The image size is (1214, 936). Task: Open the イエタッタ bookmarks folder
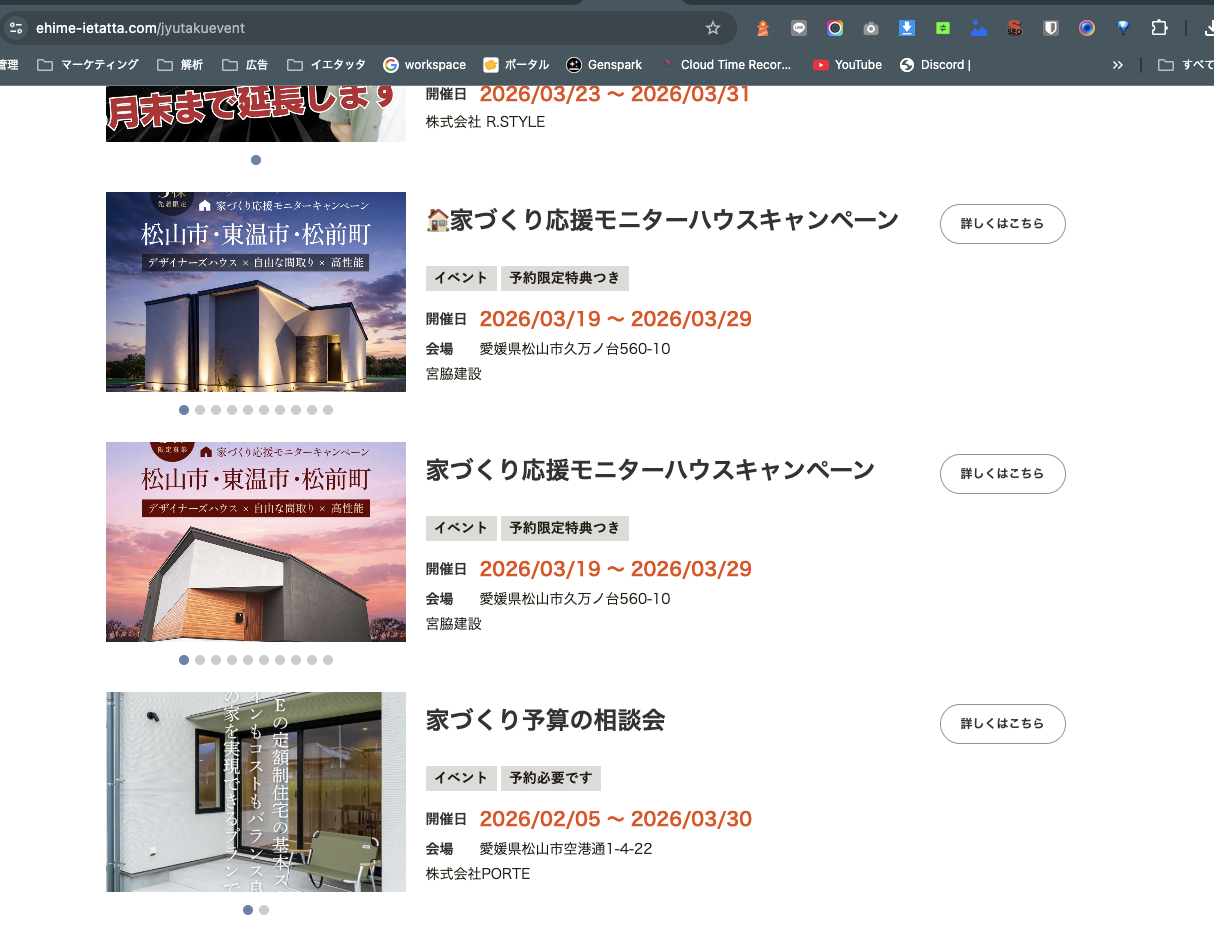pyautogui.click(x=326, y=65)
